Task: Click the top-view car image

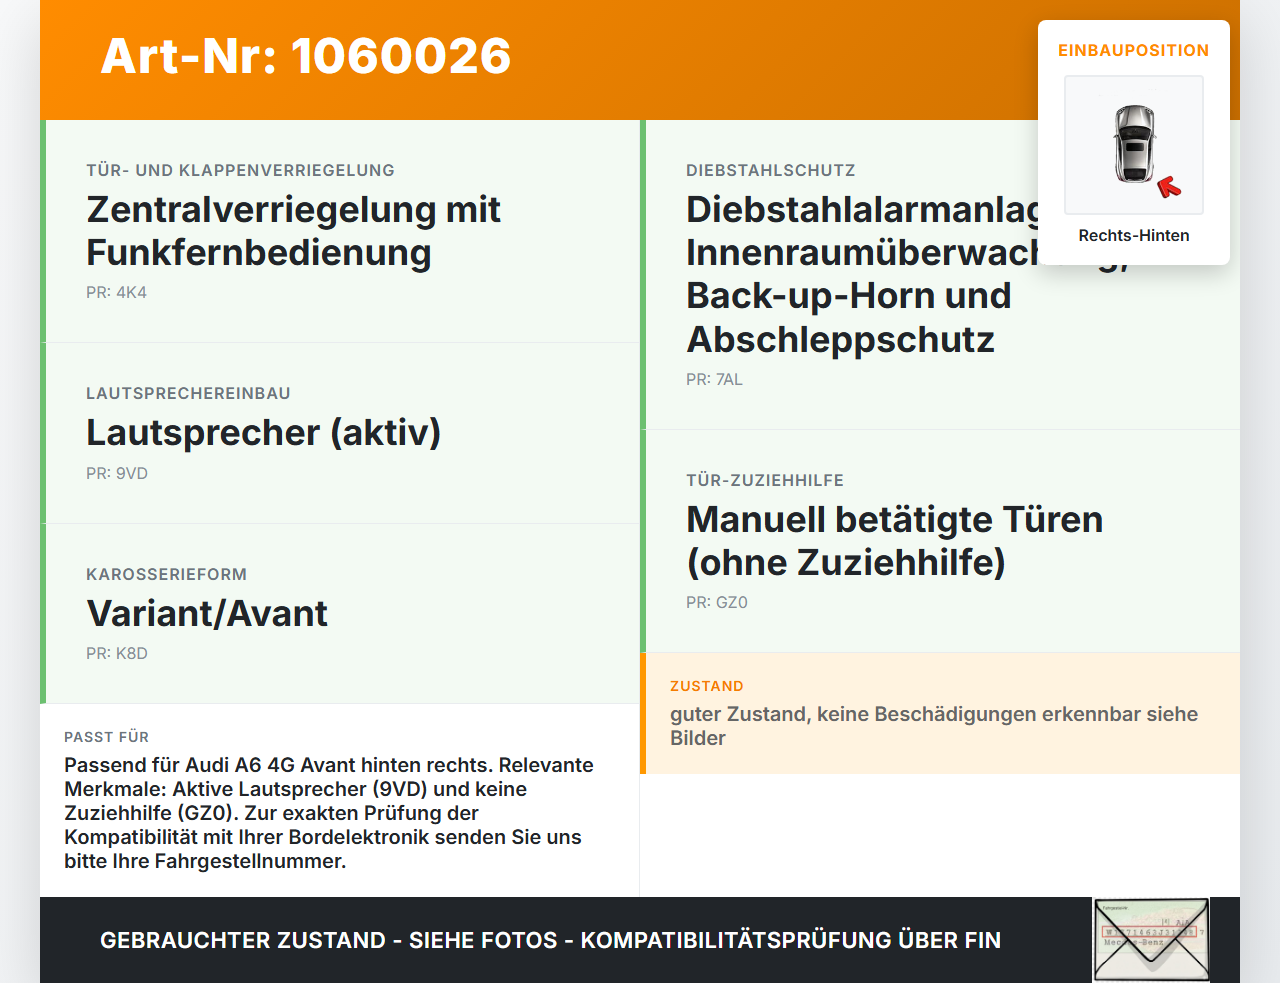Action: (x=1135, y=144)
